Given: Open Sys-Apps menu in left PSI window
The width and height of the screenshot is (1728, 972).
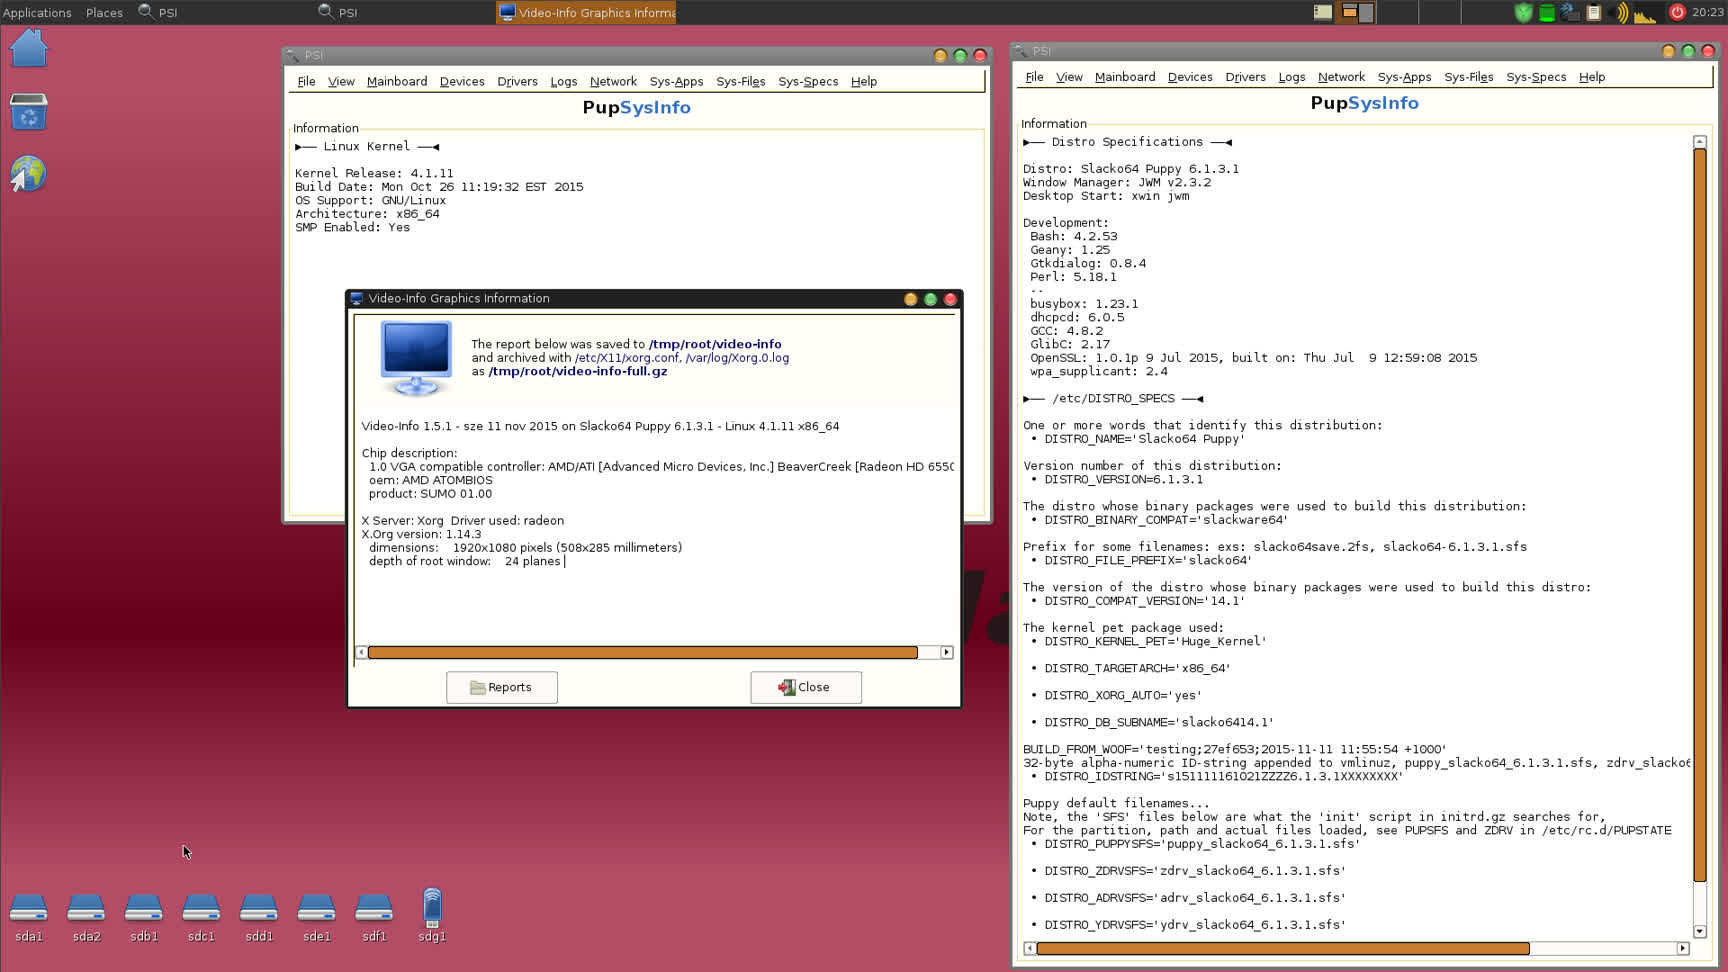Looking at the screenshot, I should [x=676, y=81].
